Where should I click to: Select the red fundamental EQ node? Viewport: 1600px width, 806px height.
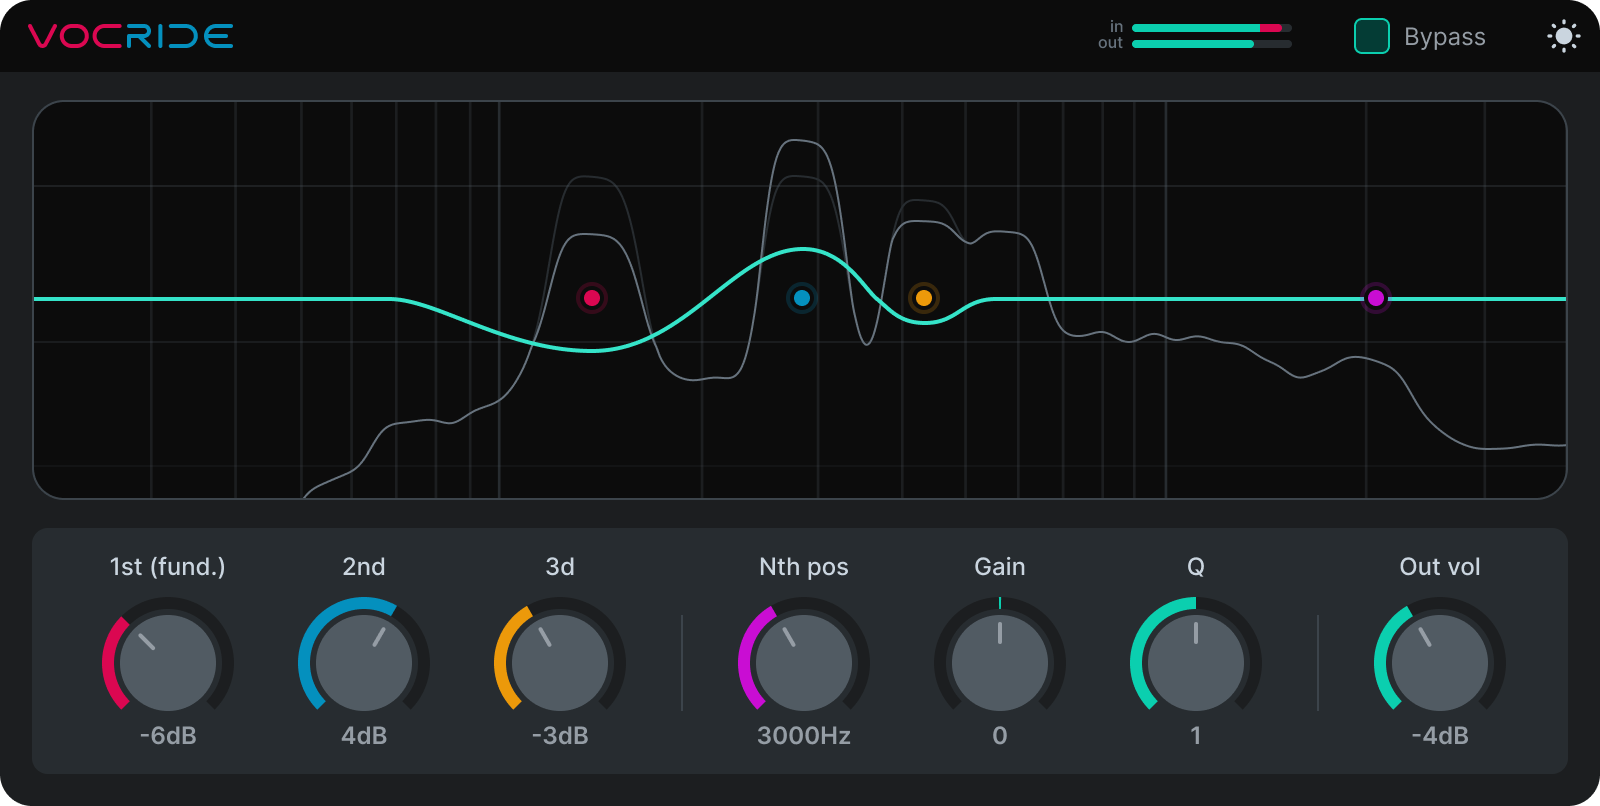pyautogui.click(x=592, y=298)
